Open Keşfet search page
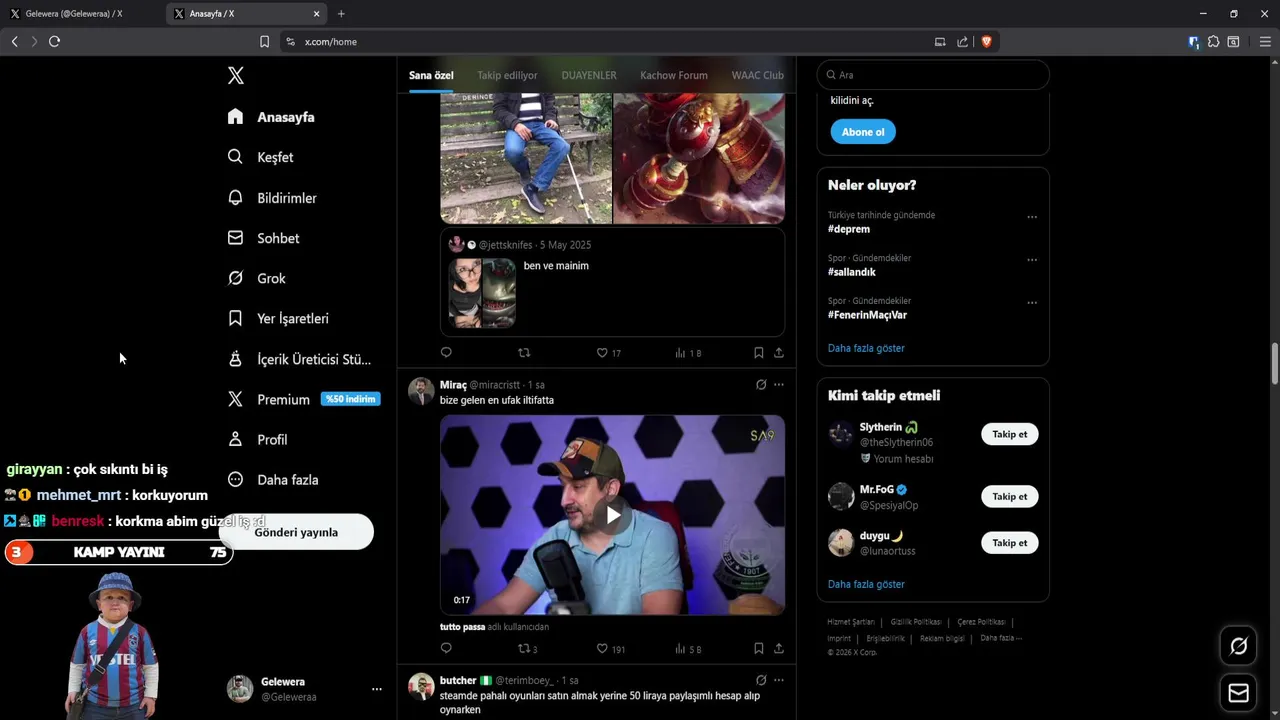Viewport: 1280px width, 720px height. pos(260,157)
